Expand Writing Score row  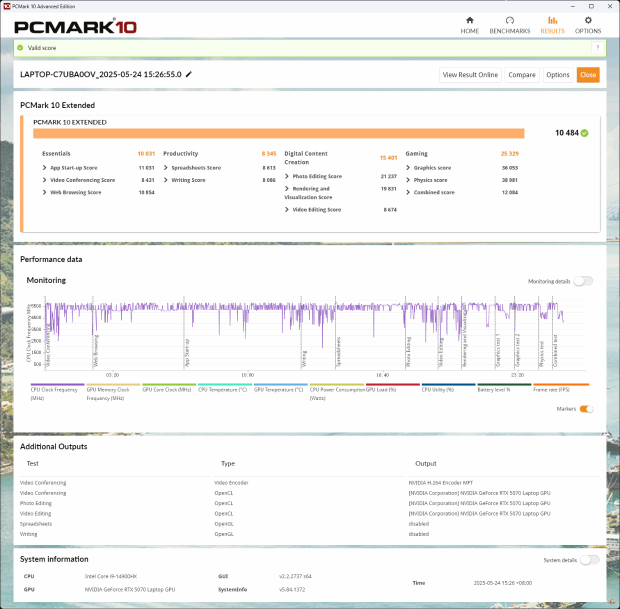pyautogui.click(x=166, y=180)
